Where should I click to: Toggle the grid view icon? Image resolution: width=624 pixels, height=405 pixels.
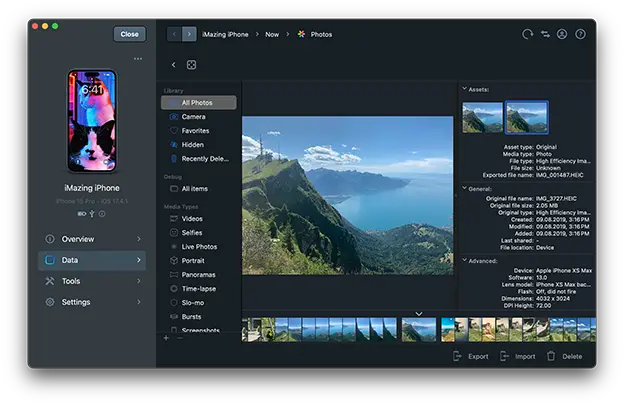coord(191,65)
